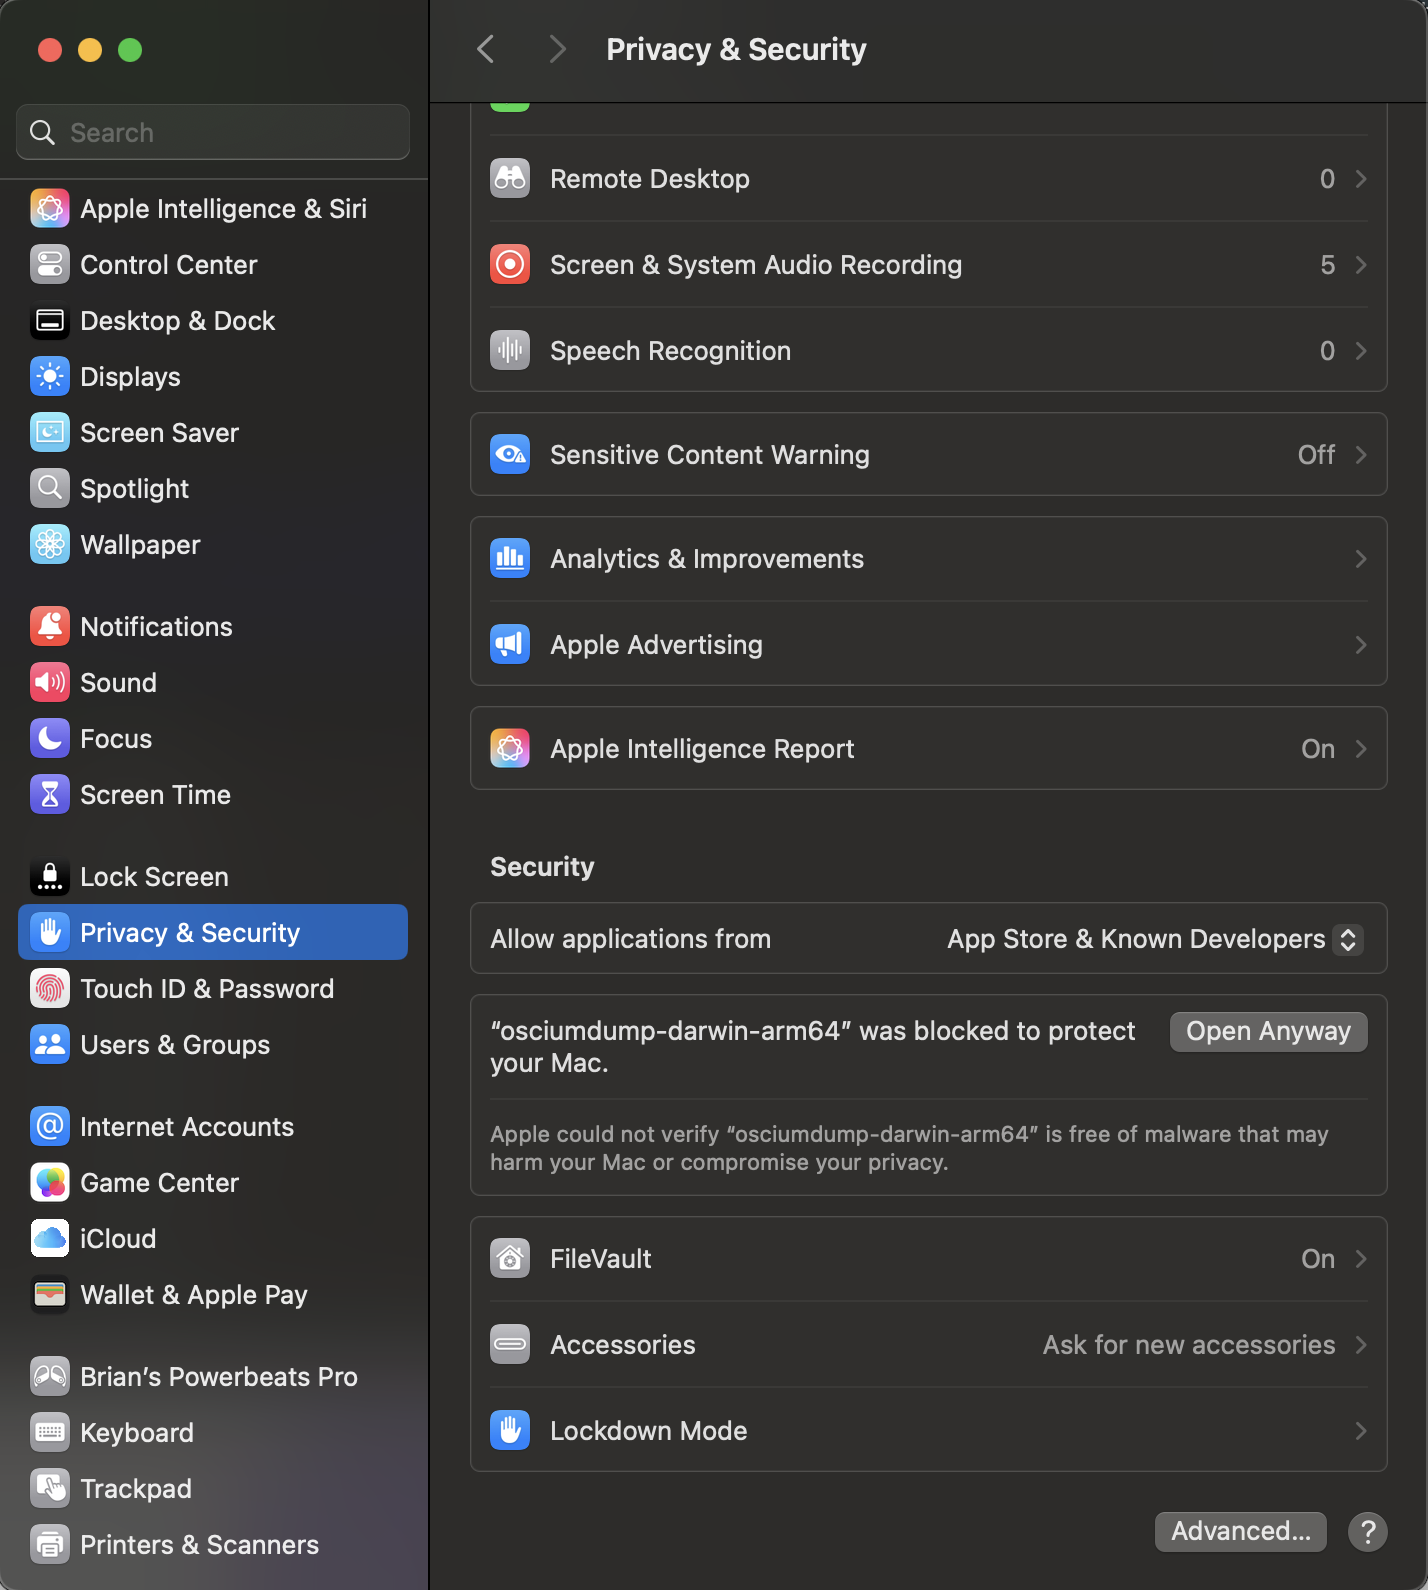Click the Analytics & Improvements chart icon
The height and width of the screenshot is (1590, 1428).
click(510, 559)
